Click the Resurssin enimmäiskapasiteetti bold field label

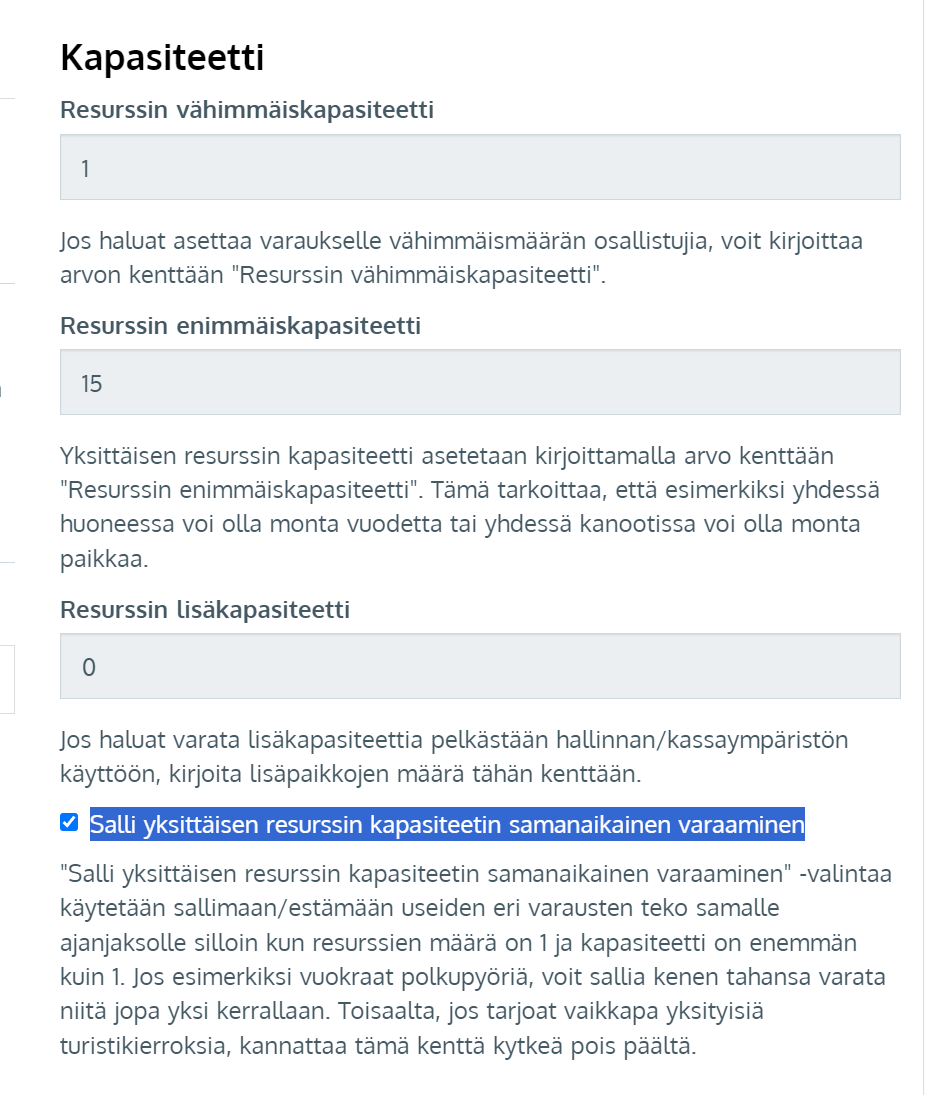click(x=241, y=325)
